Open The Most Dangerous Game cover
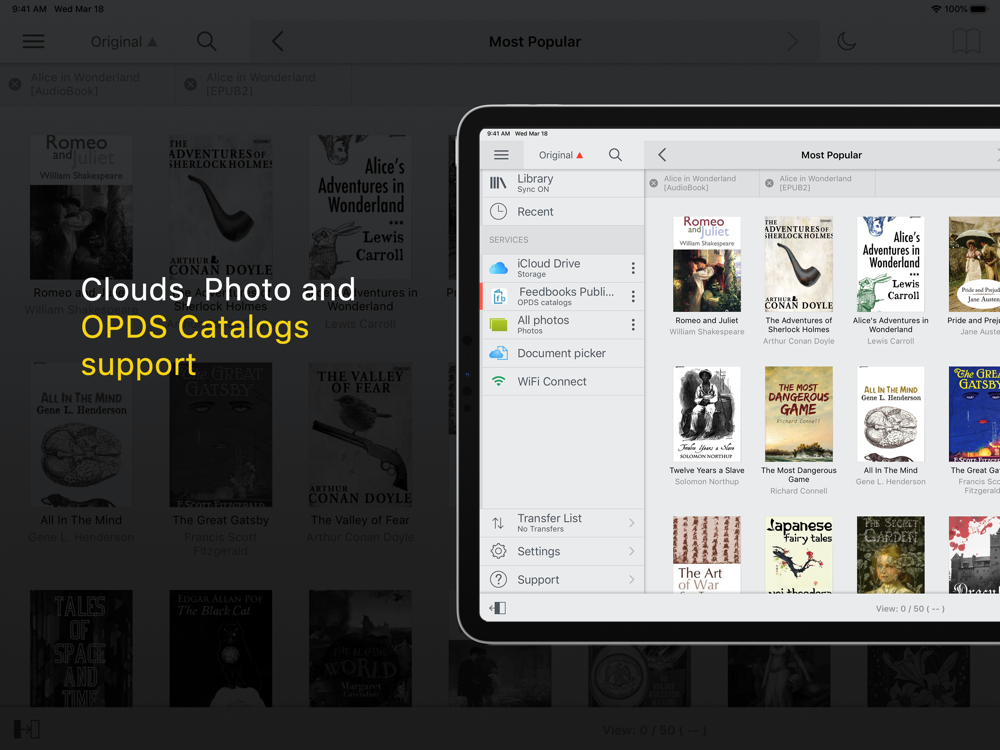 [798, 414]
